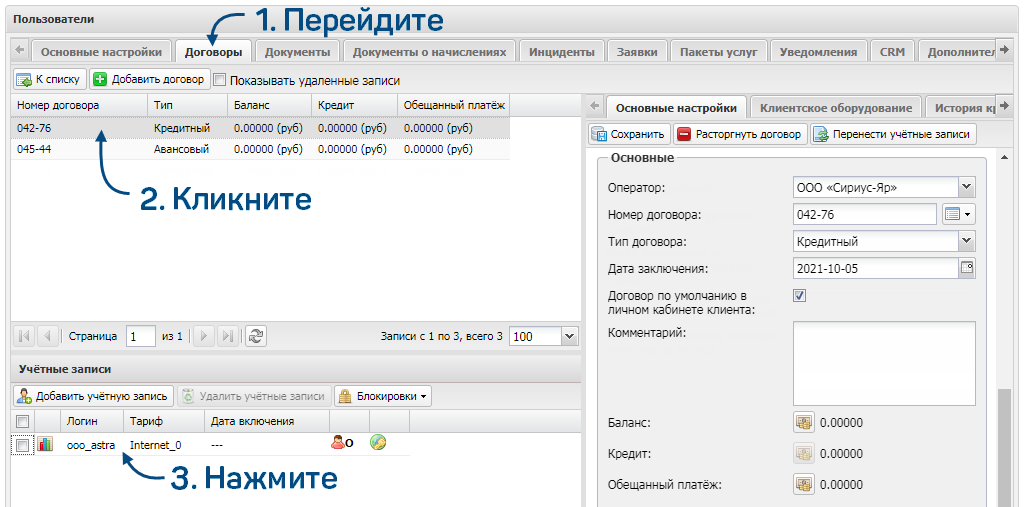Open Документы tab
Screen dimensions: 1024x507
click(298, 52)
